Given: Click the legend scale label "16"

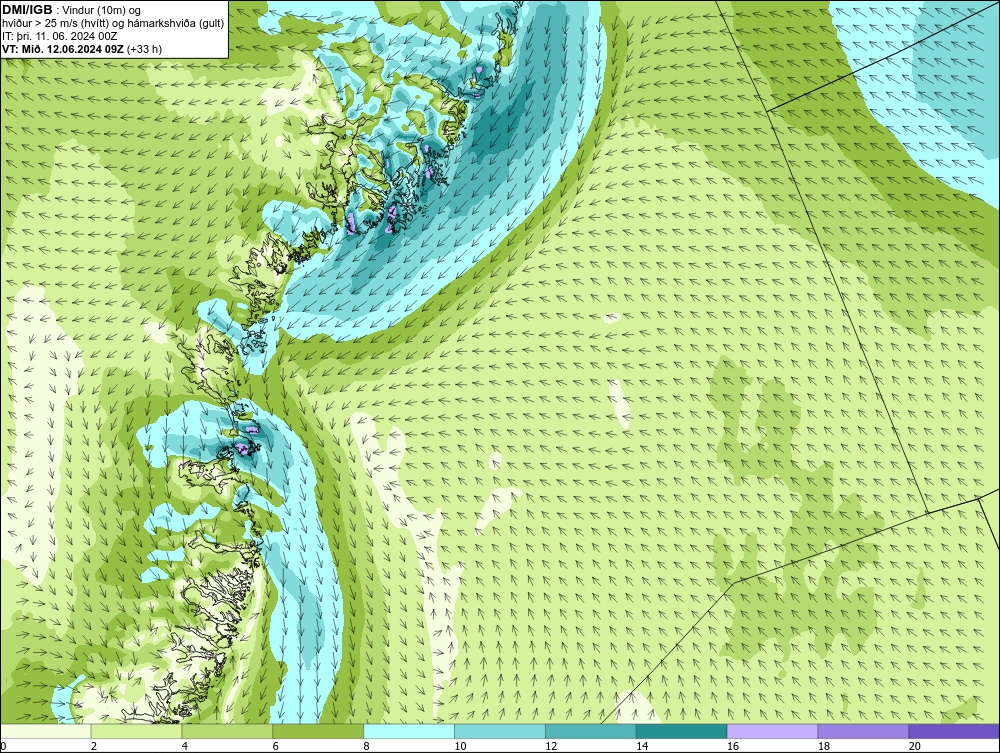Looking at the screenshot, I should (x=733, y=746).
